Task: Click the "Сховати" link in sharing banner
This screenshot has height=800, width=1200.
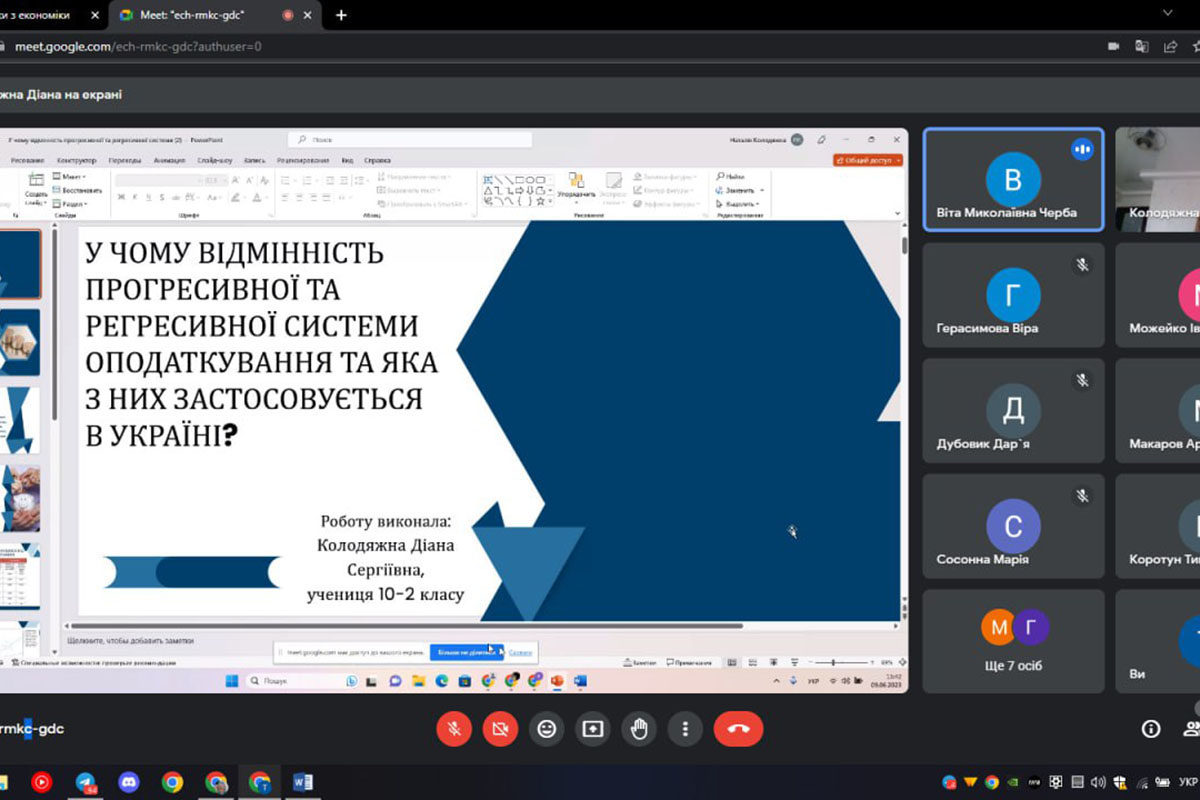Action: (520, 653)
